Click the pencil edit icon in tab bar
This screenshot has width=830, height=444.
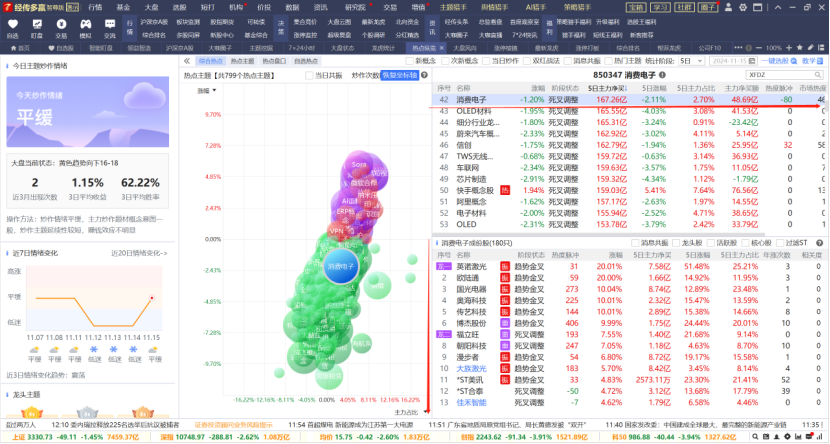[x=810, y=48]
